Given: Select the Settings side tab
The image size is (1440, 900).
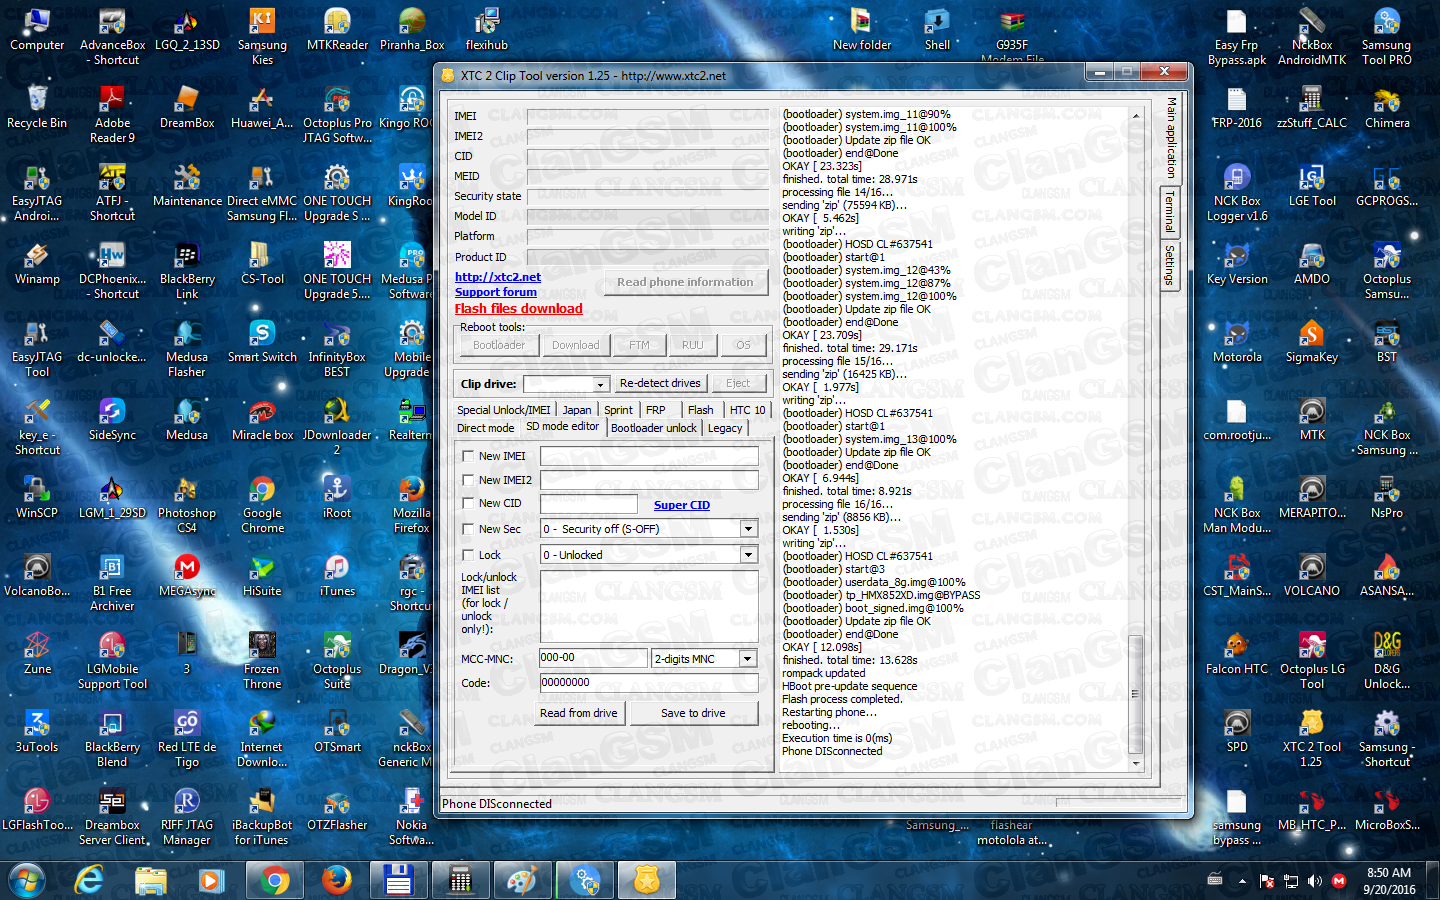Looking at the screenshot, I should point(1170,265).
